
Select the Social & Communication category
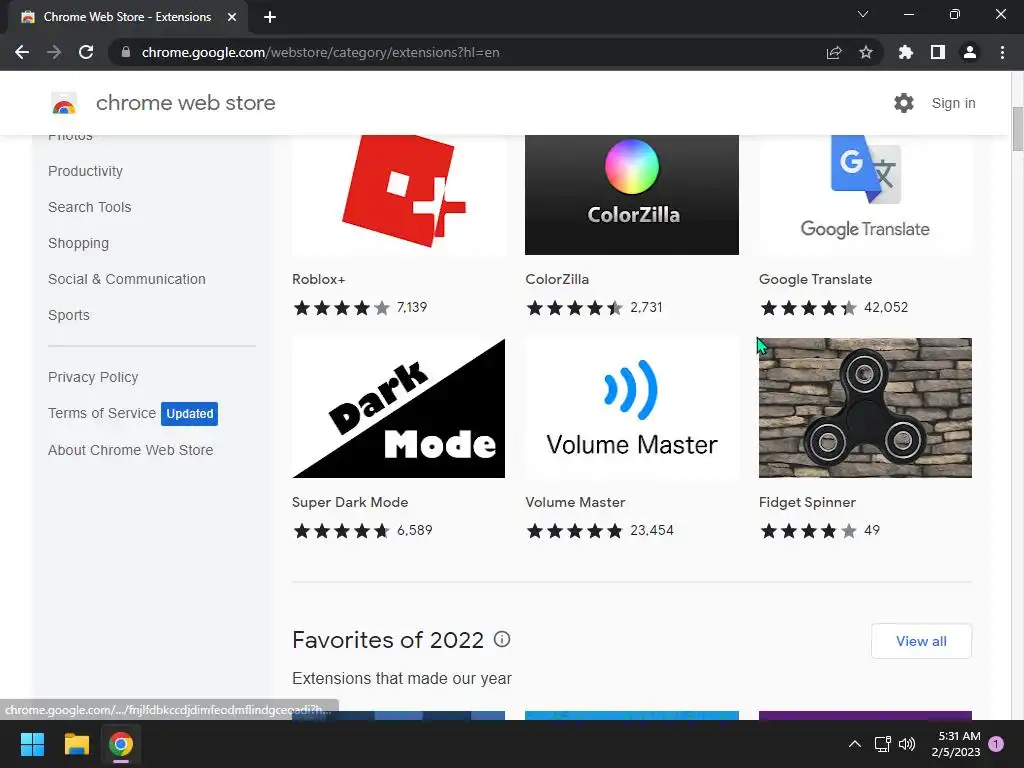click(127, 279)
